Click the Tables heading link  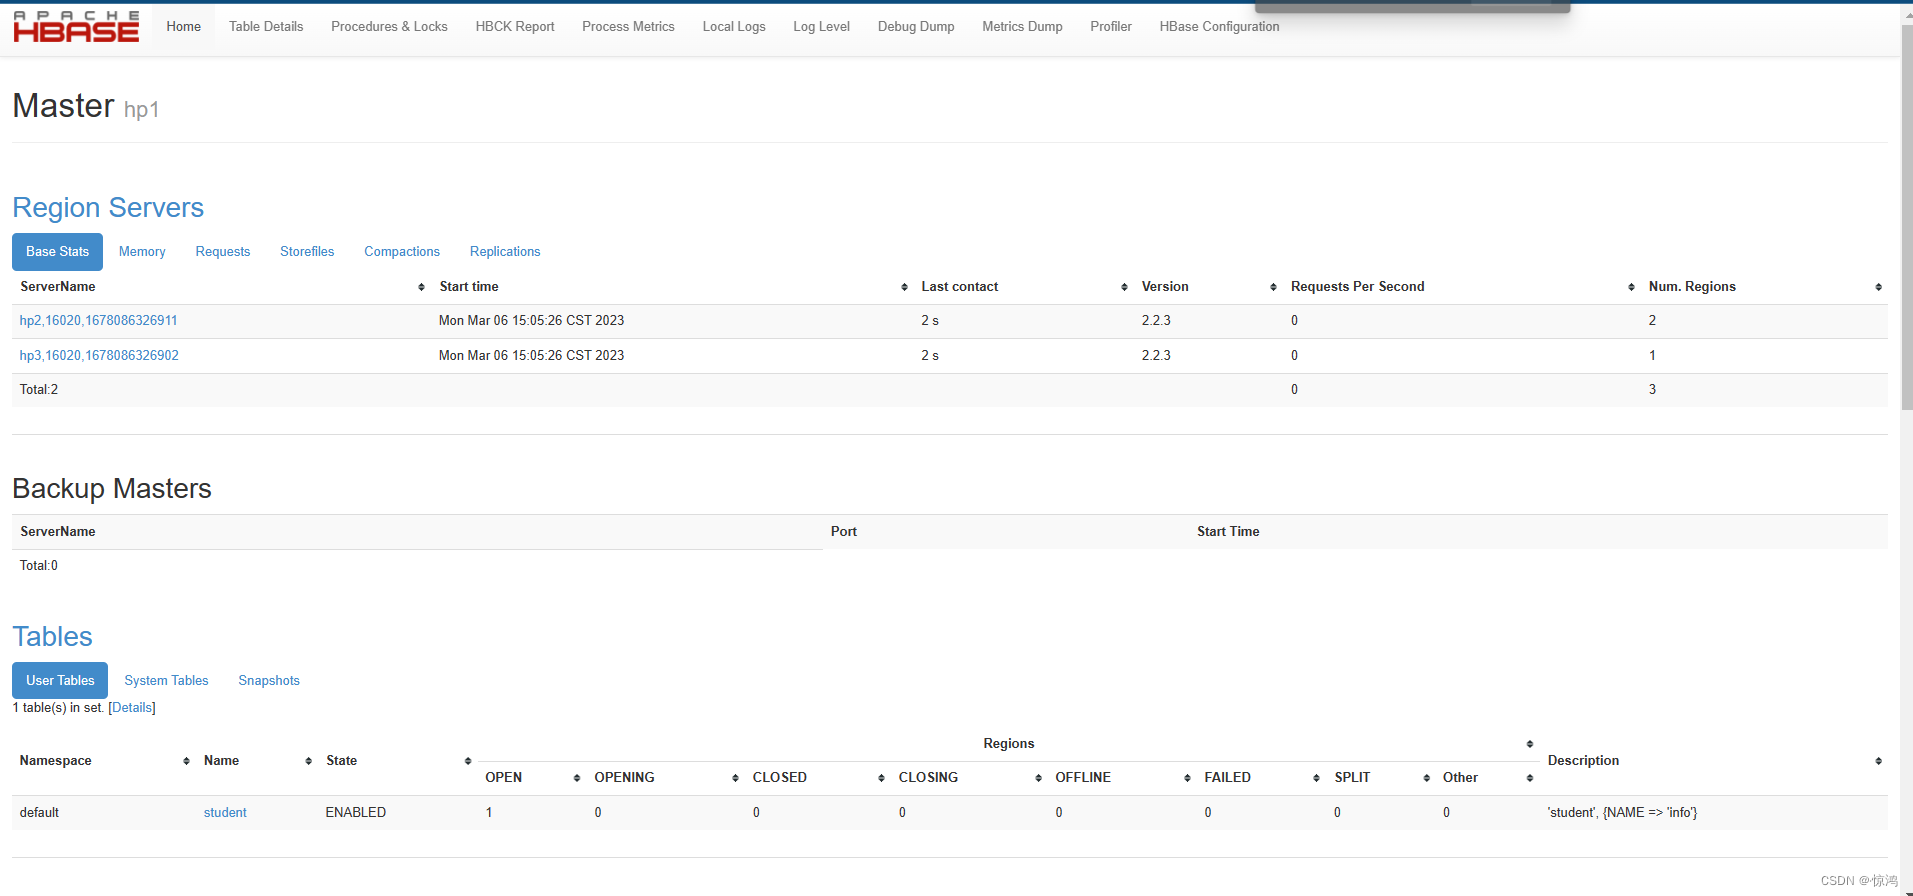tap(52, 637)
